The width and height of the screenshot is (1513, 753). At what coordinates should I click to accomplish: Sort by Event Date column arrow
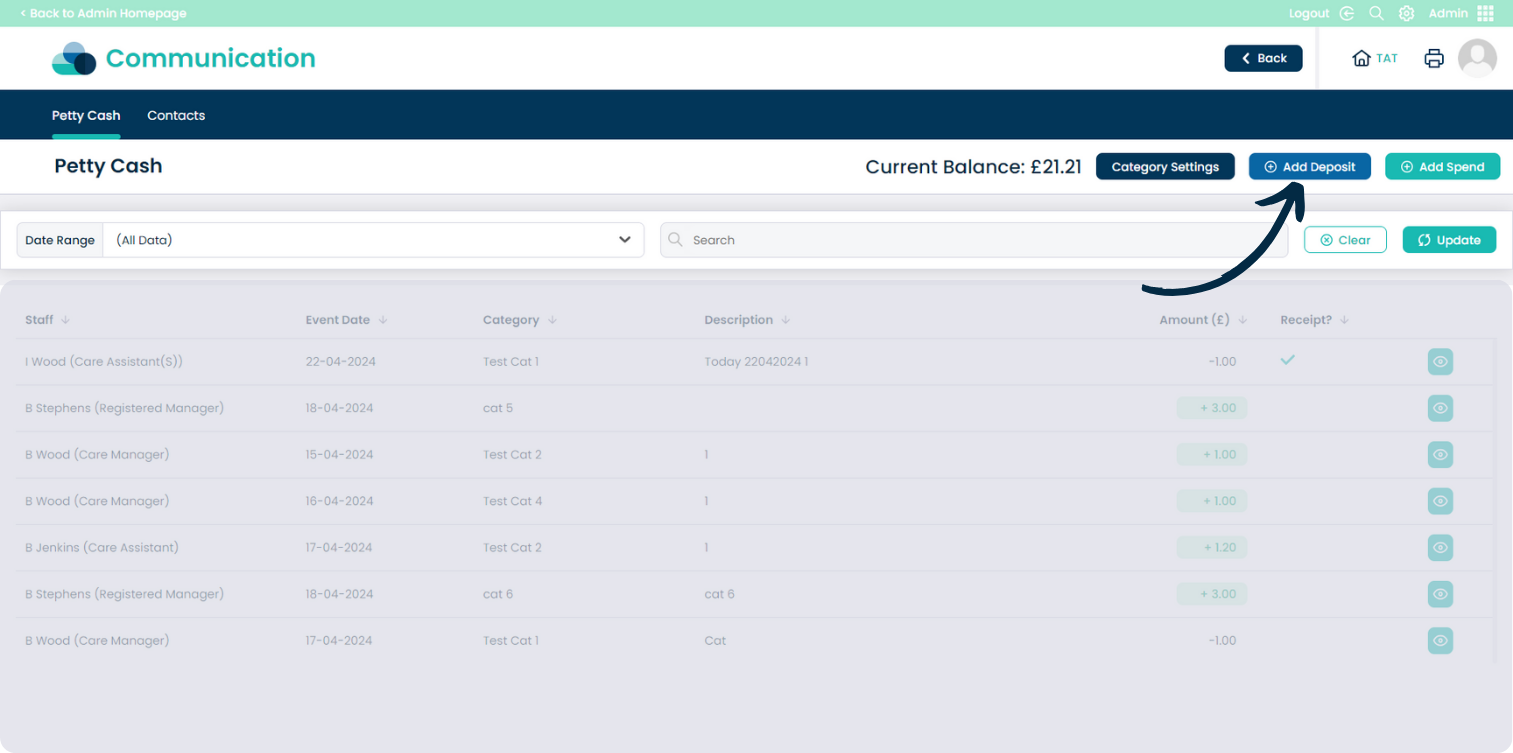(x=383, y=320)
